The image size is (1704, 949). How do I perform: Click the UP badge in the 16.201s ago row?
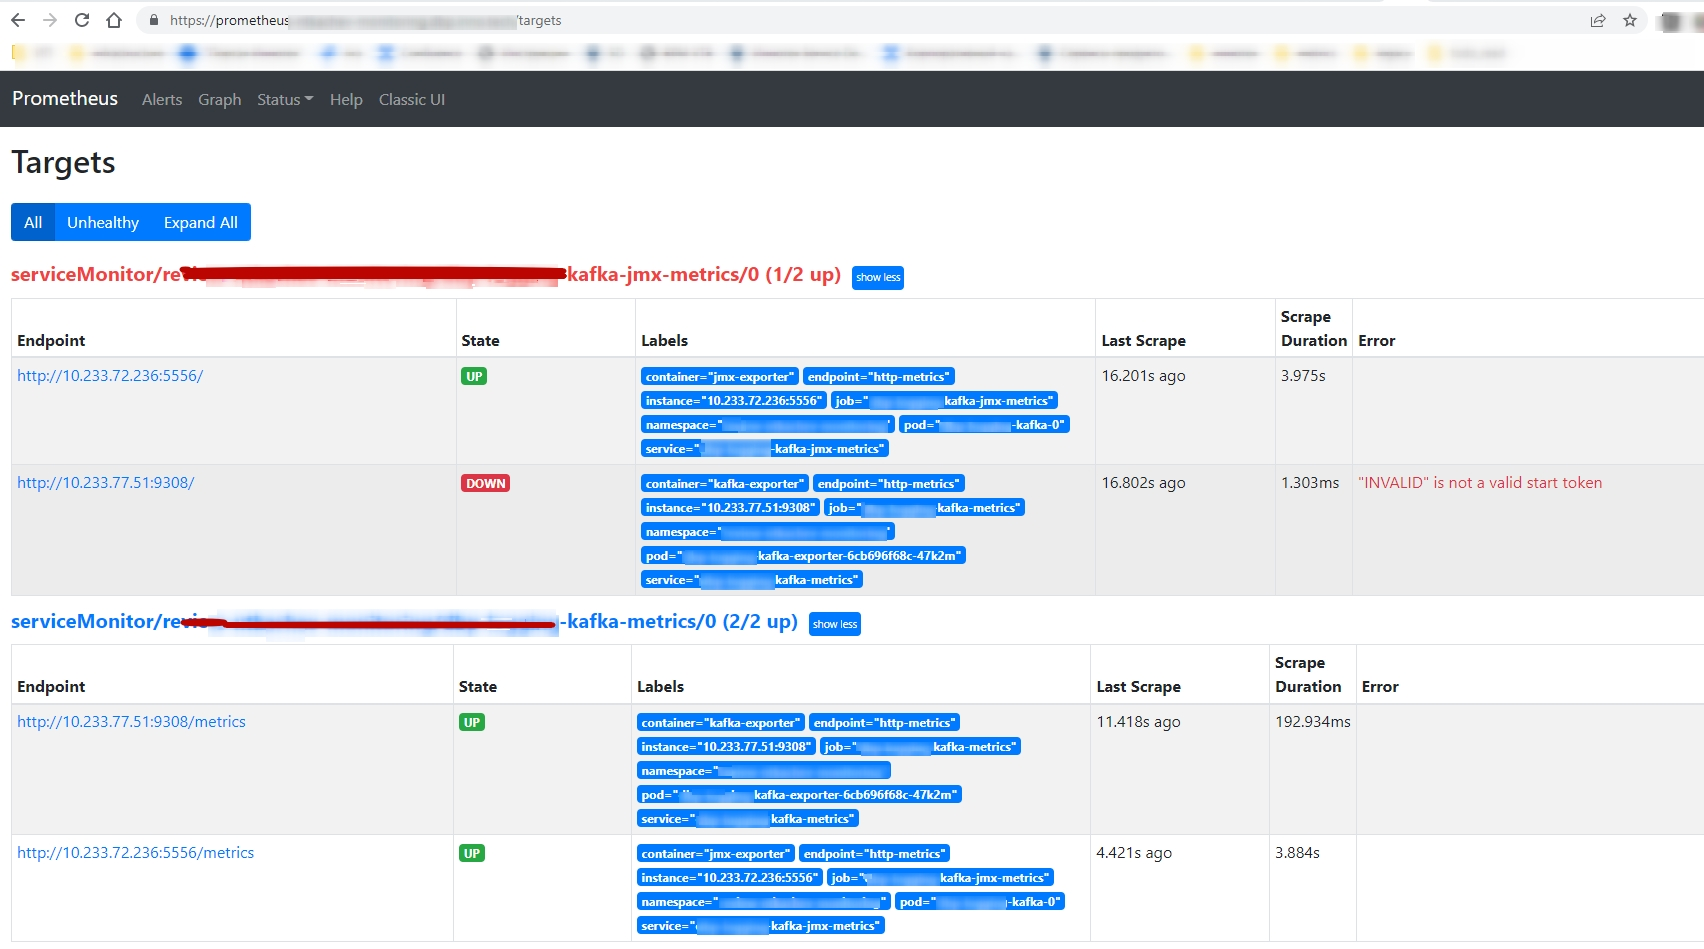point(474,376)
